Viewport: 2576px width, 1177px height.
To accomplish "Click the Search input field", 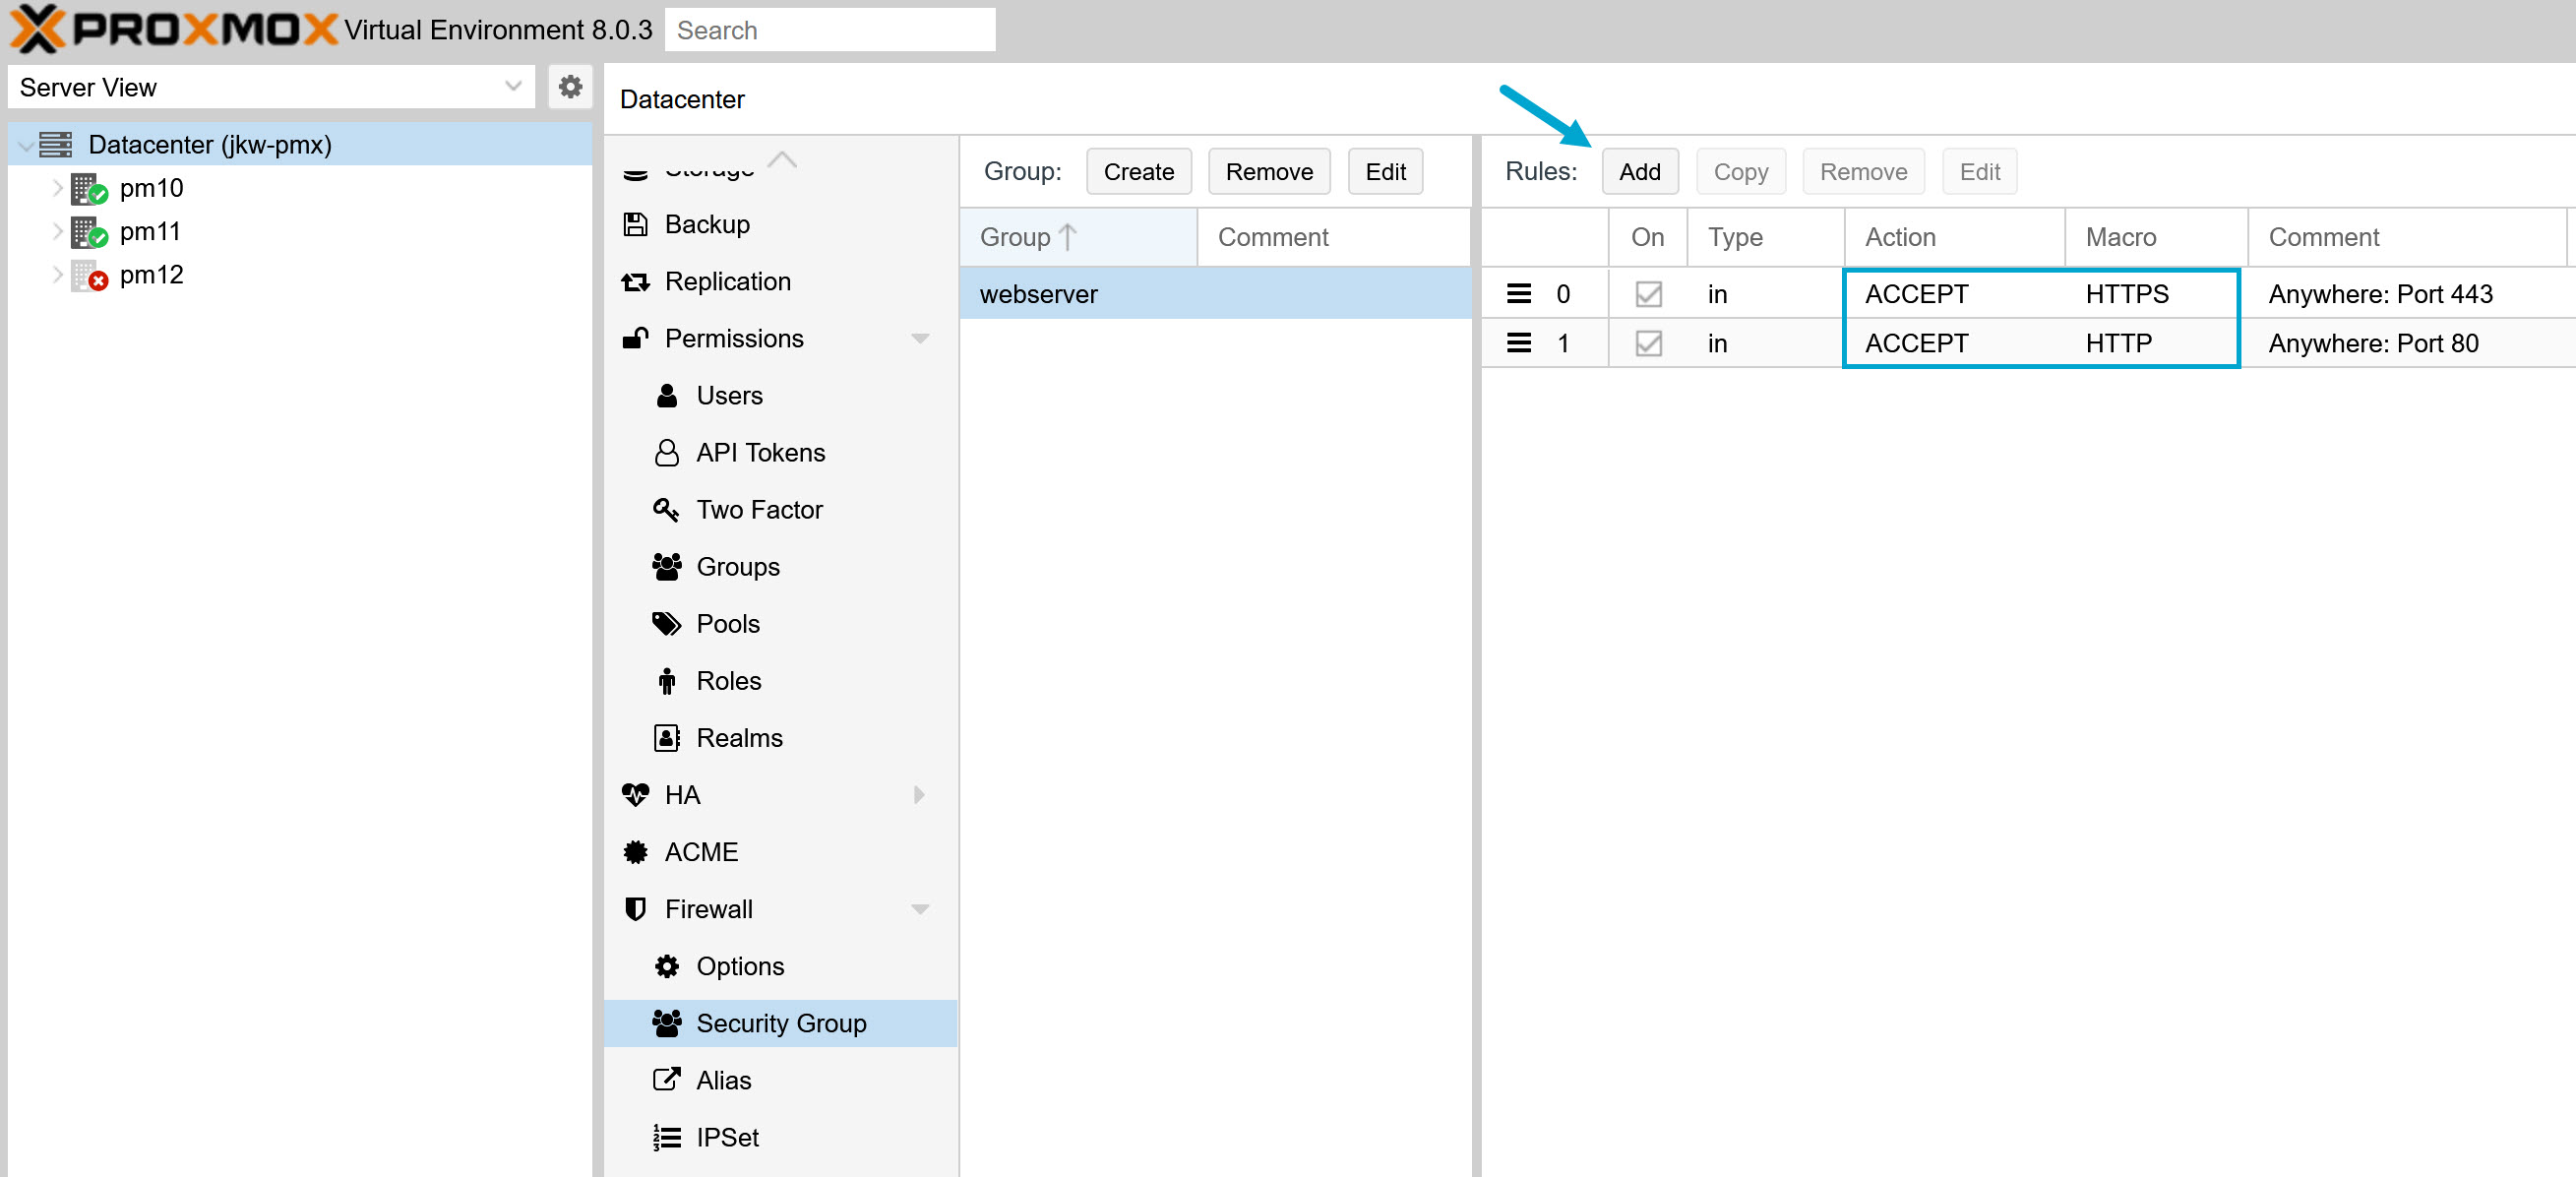I will [830, 30].
